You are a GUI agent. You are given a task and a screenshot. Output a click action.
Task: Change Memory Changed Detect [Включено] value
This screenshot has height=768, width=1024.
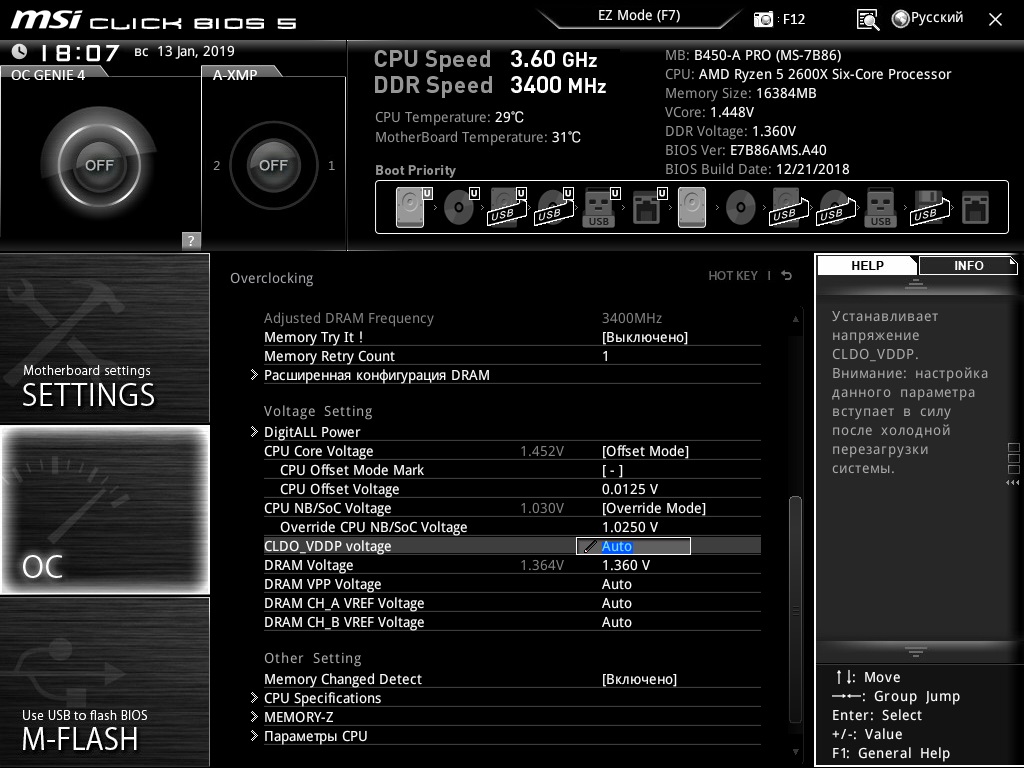pyautogui.click(x=639, y=679)
